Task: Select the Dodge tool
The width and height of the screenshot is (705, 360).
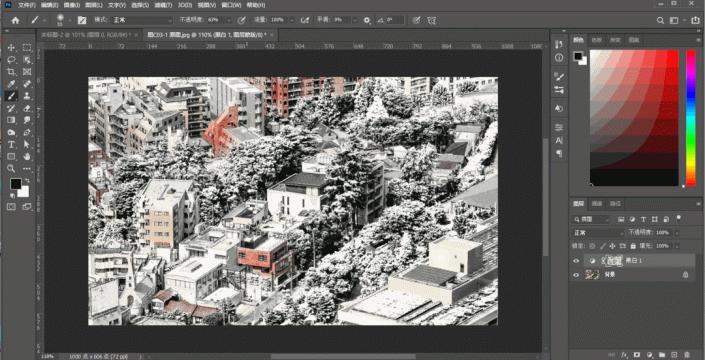Action: 12,133
